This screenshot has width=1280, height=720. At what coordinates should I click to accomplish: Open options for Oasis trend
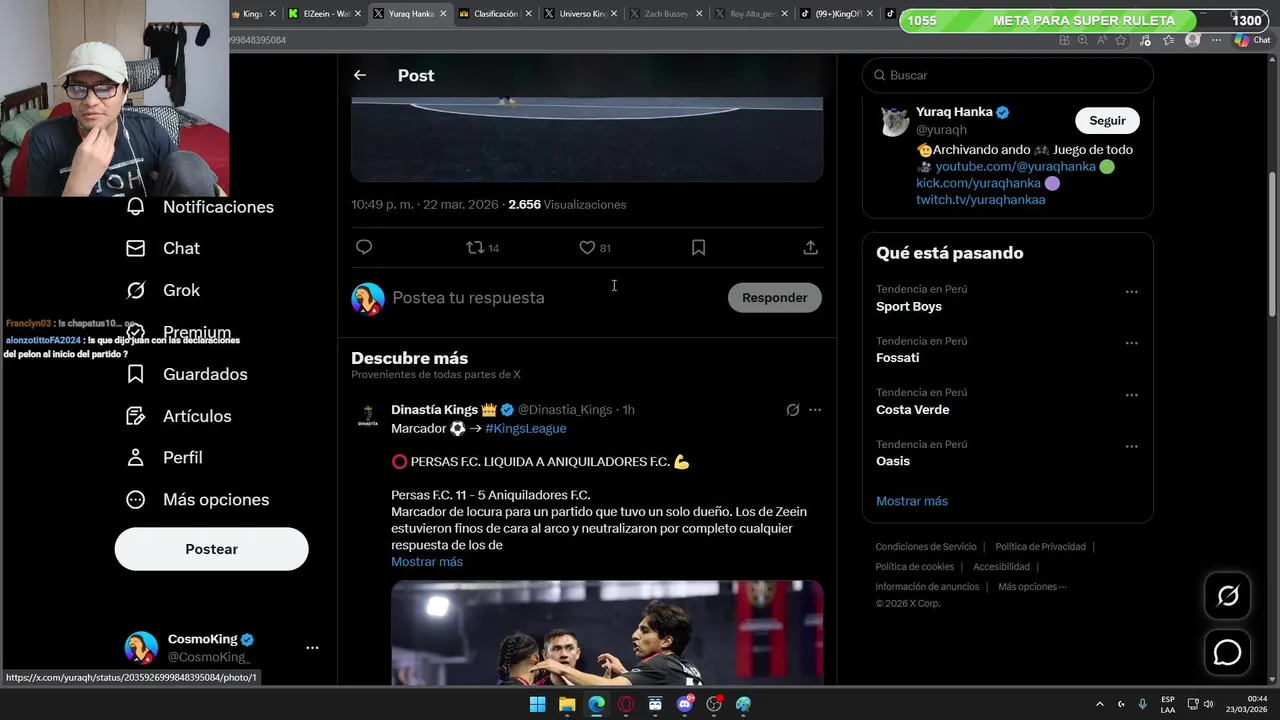pyautogui.click(x=1131, y=447)
